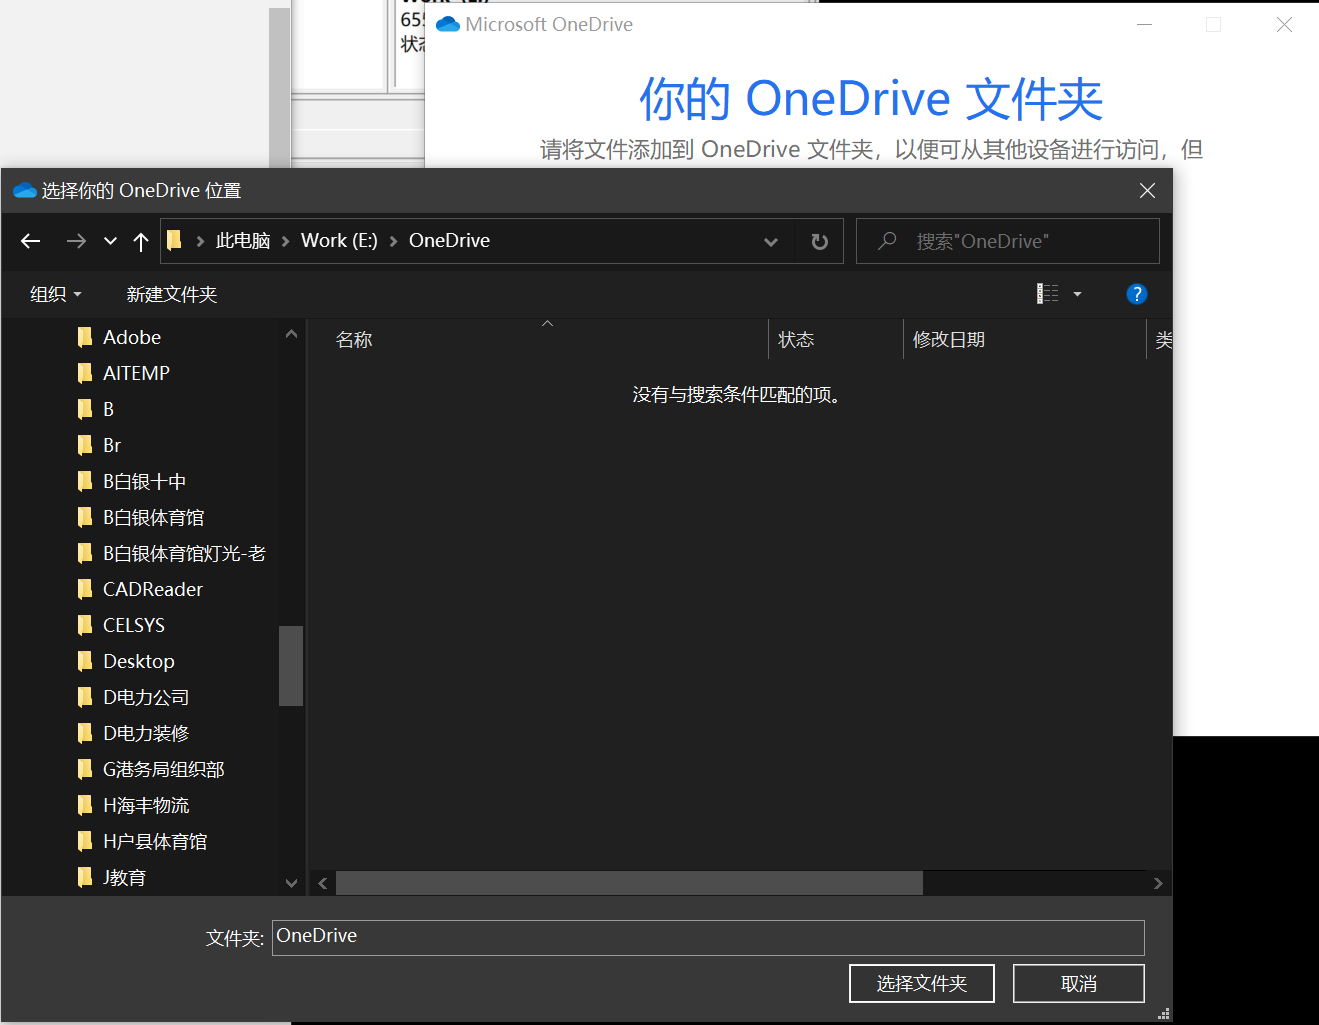The height and width of the screenshot is (1025, 1319).
Task: Select B白银体育馆 folder
Action: (x=153, y=517)
